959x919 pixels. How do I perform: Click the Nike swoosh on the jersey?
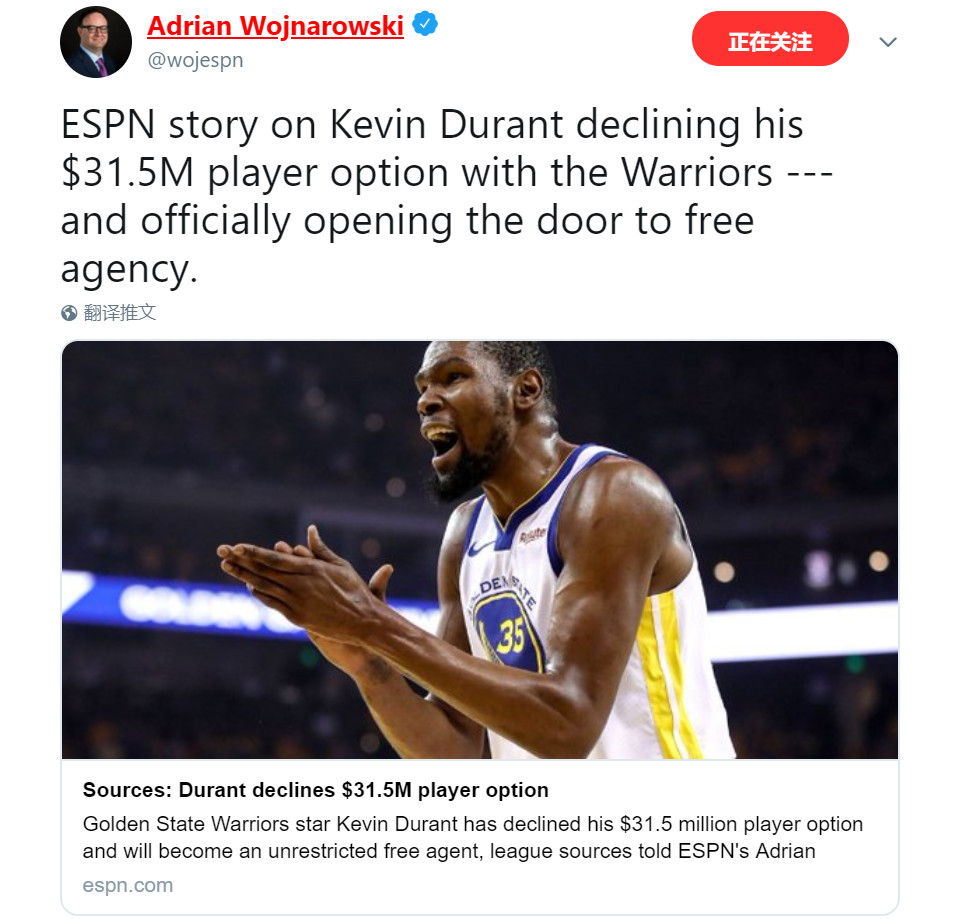[x=481, y=547]
